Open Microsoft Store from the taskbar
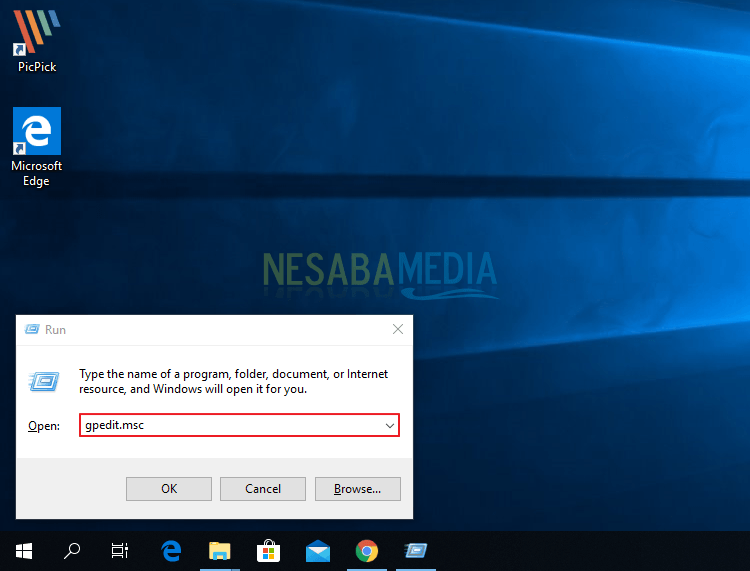 click(268, 551)
